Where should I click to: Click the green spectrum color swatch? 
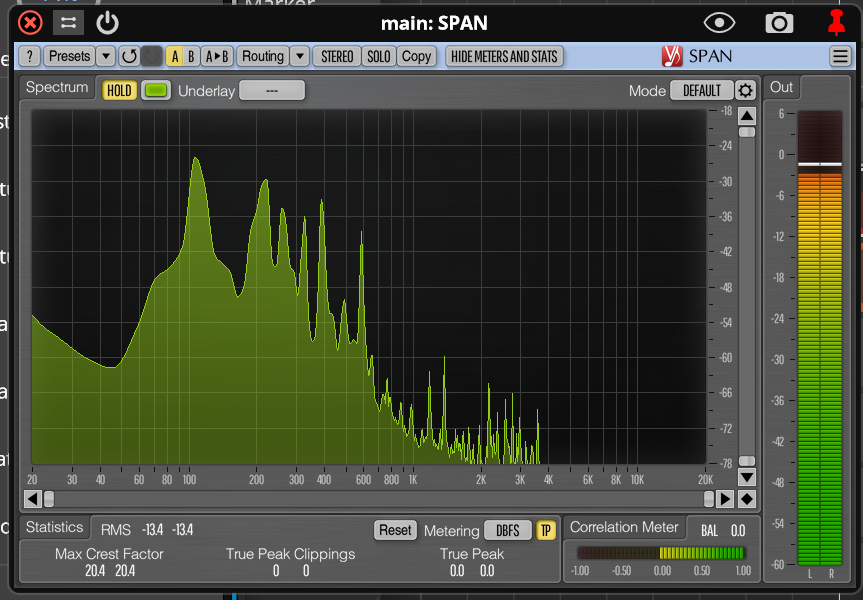pyautogui.click(x=156, y=90)
